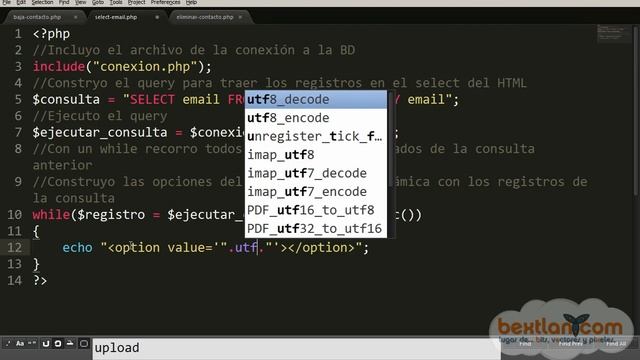Close the eliminar-contacto.php tab

click(240, 17)
